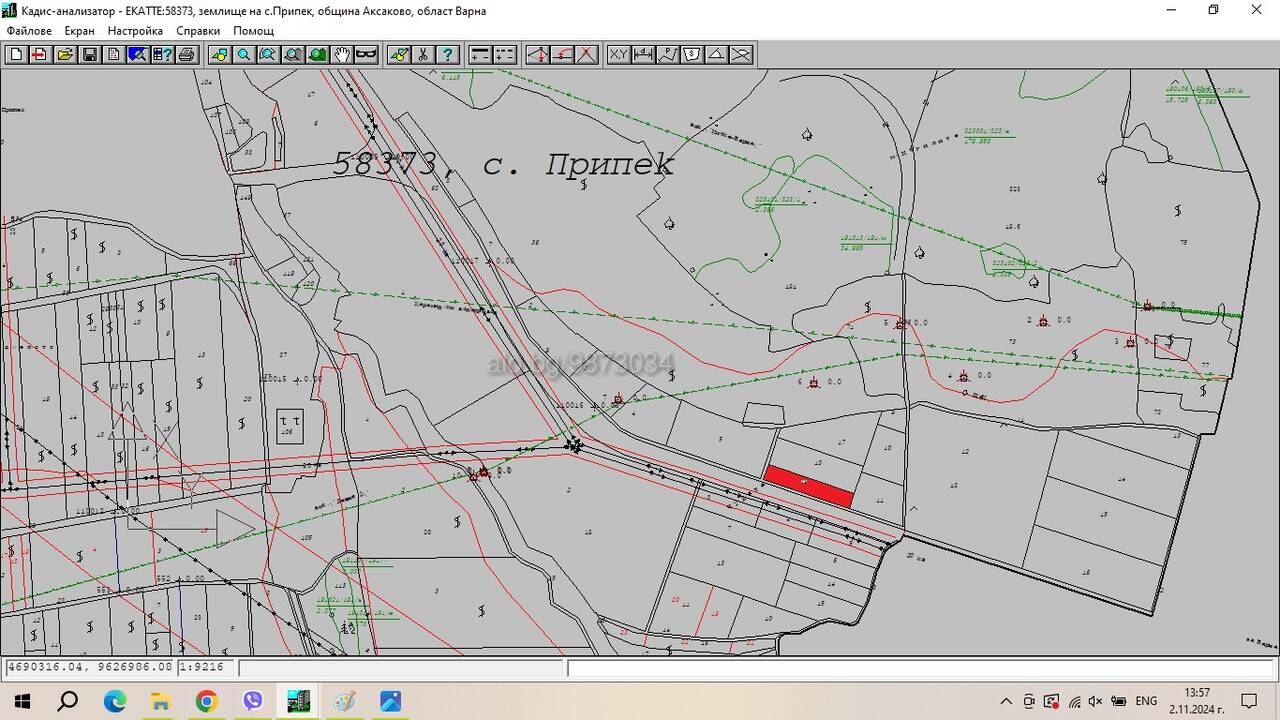Click the muted volume tray icon
This screenshot has height=720, width=1280.
[1096, 701]
